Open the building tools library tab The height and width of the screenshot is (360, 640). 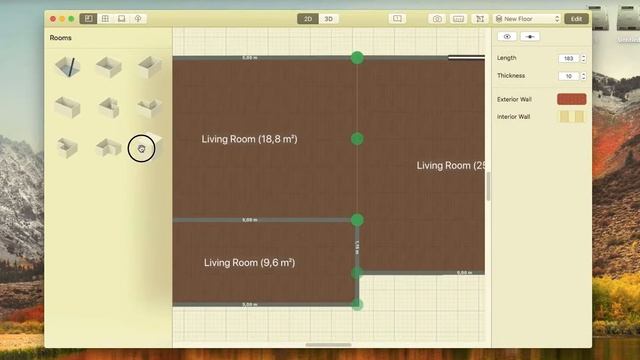[x=88, y=19]
